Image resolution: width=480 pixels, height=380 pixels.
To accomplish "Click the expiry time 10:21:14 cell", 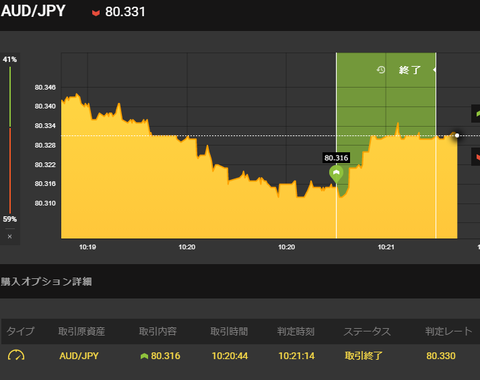I will [296, 356].
